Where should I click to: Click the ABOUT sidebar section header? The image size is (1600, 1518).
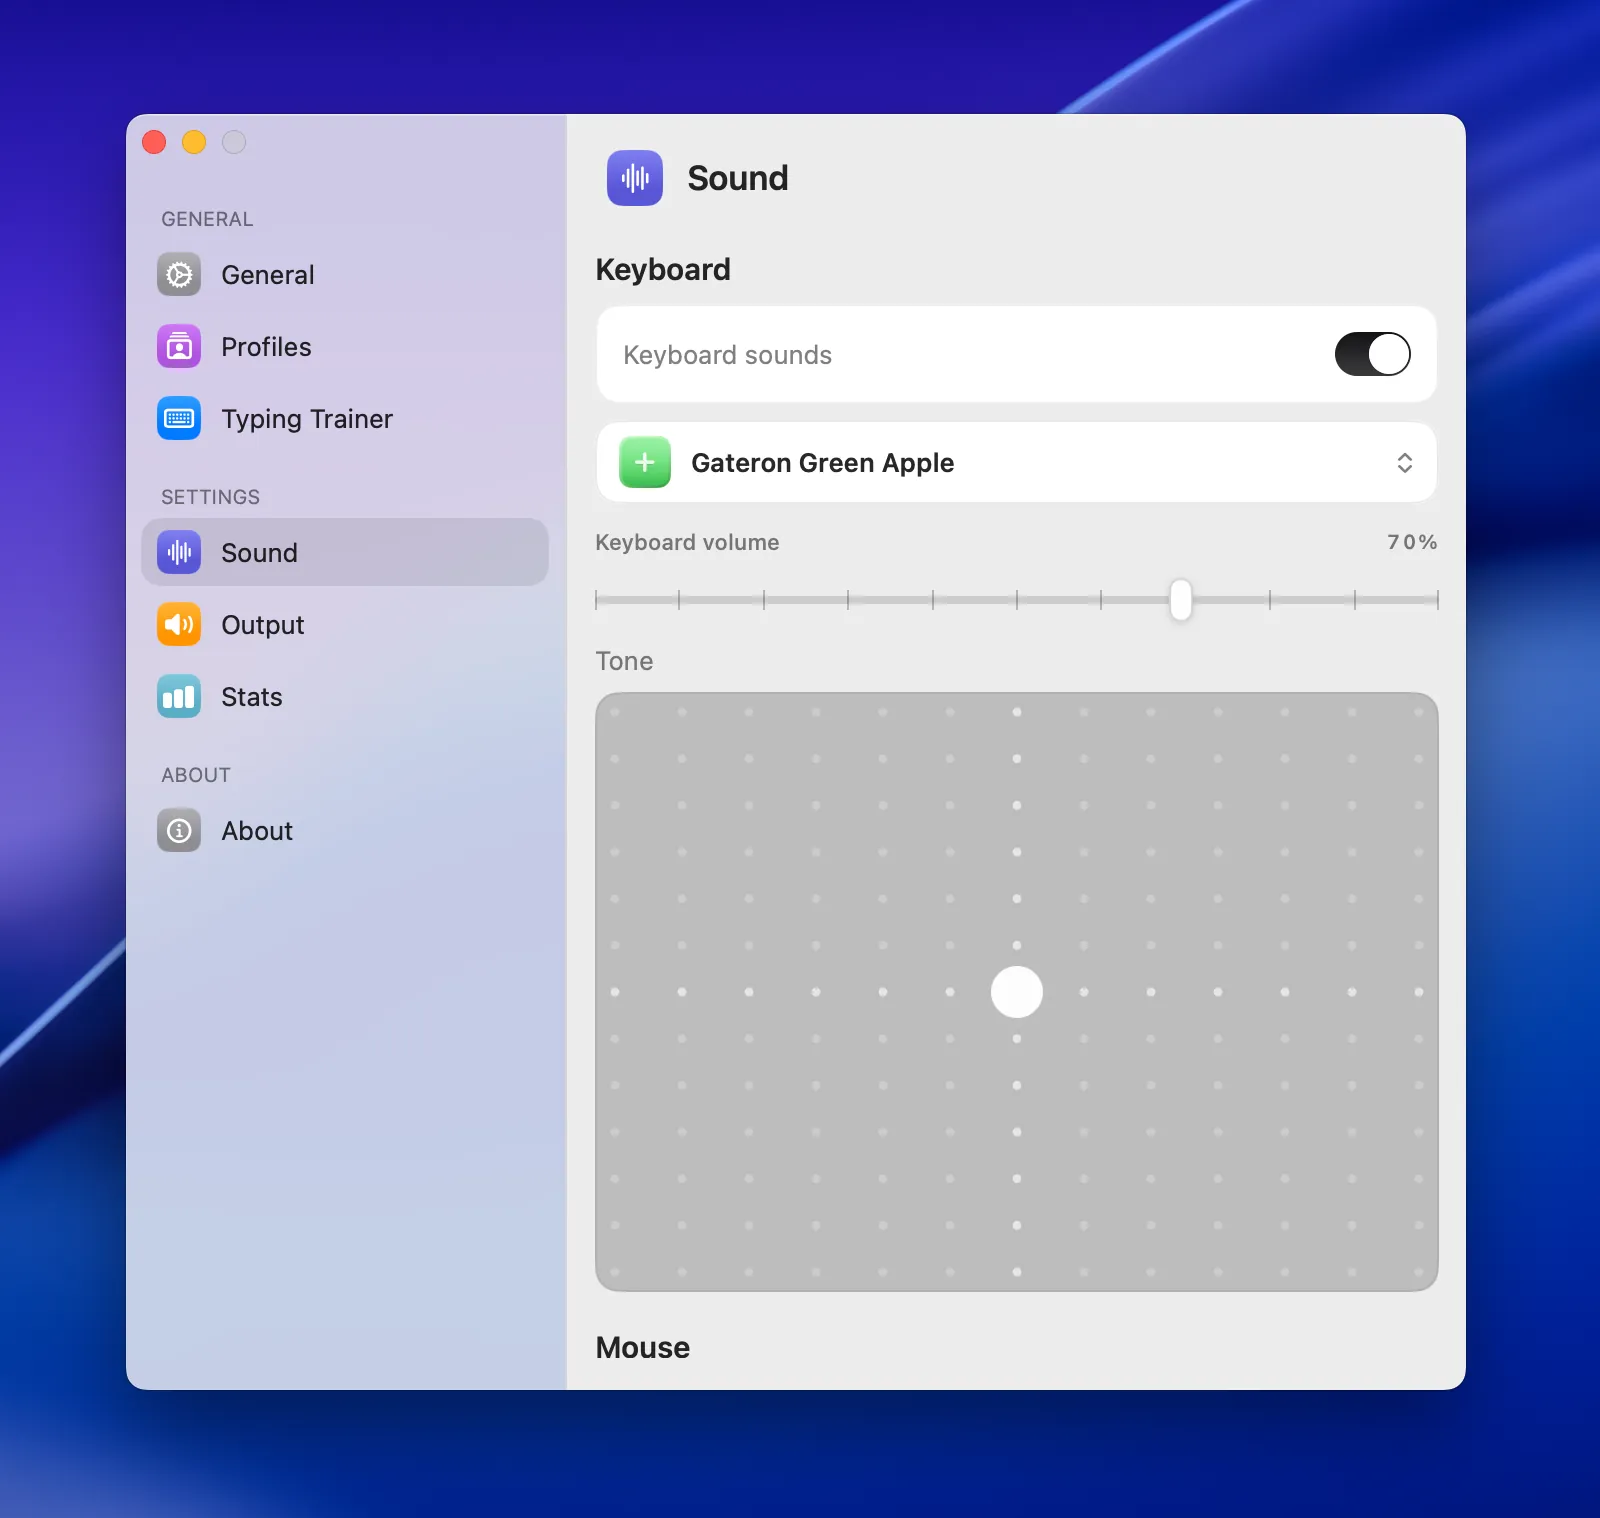[196, 775]
